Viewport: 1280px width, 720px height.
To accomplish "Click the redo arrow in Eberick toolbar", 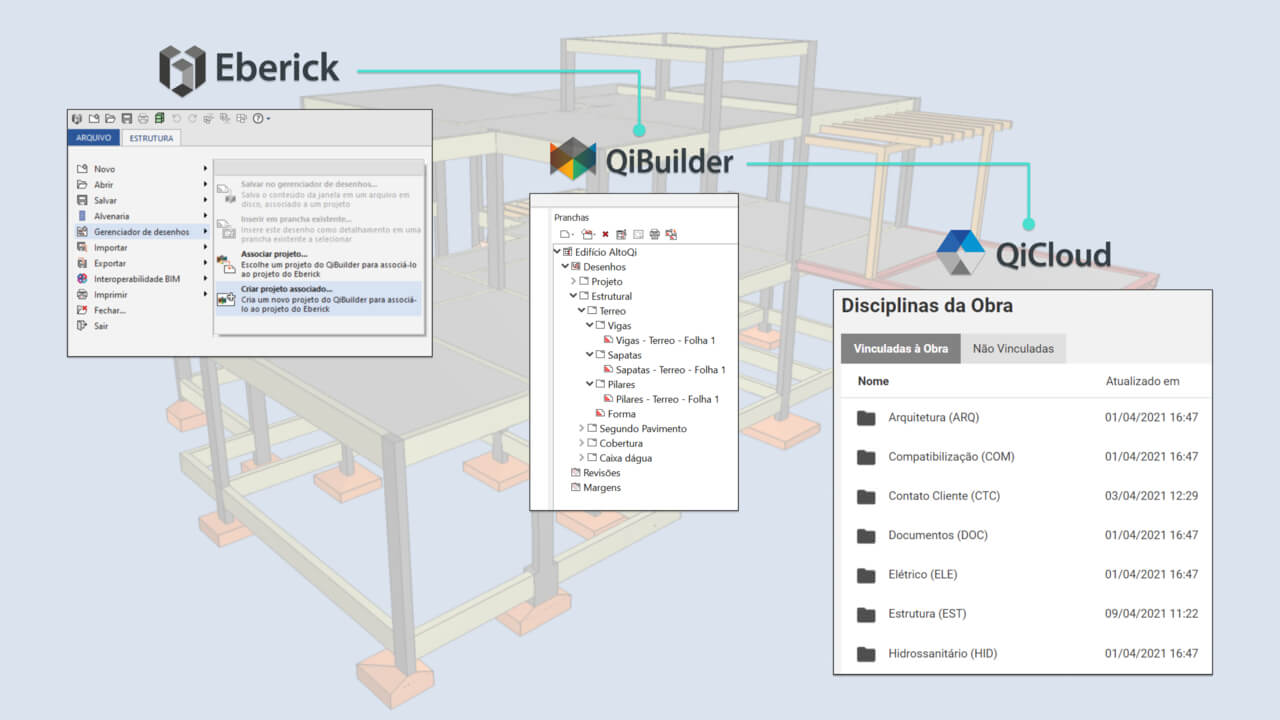I will tap(192, 118).
